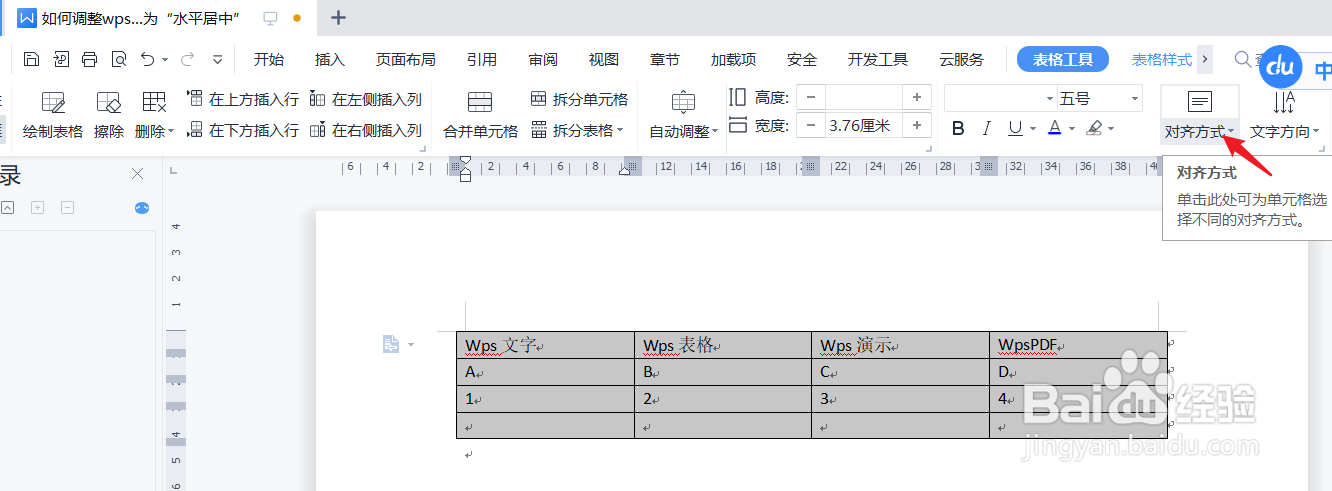Switch to the 安全 tab
Screen dimensions: 1332x491
tap(802, 60)
